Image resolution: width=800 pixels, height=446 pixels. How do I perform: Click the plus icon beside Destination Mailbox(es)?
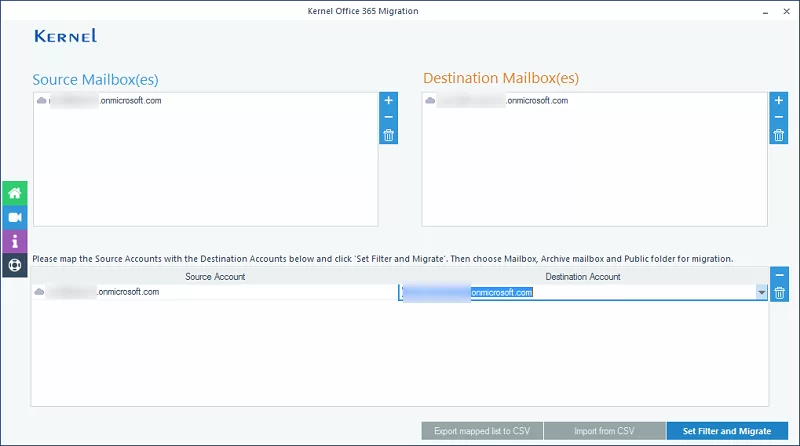(779, 100)
